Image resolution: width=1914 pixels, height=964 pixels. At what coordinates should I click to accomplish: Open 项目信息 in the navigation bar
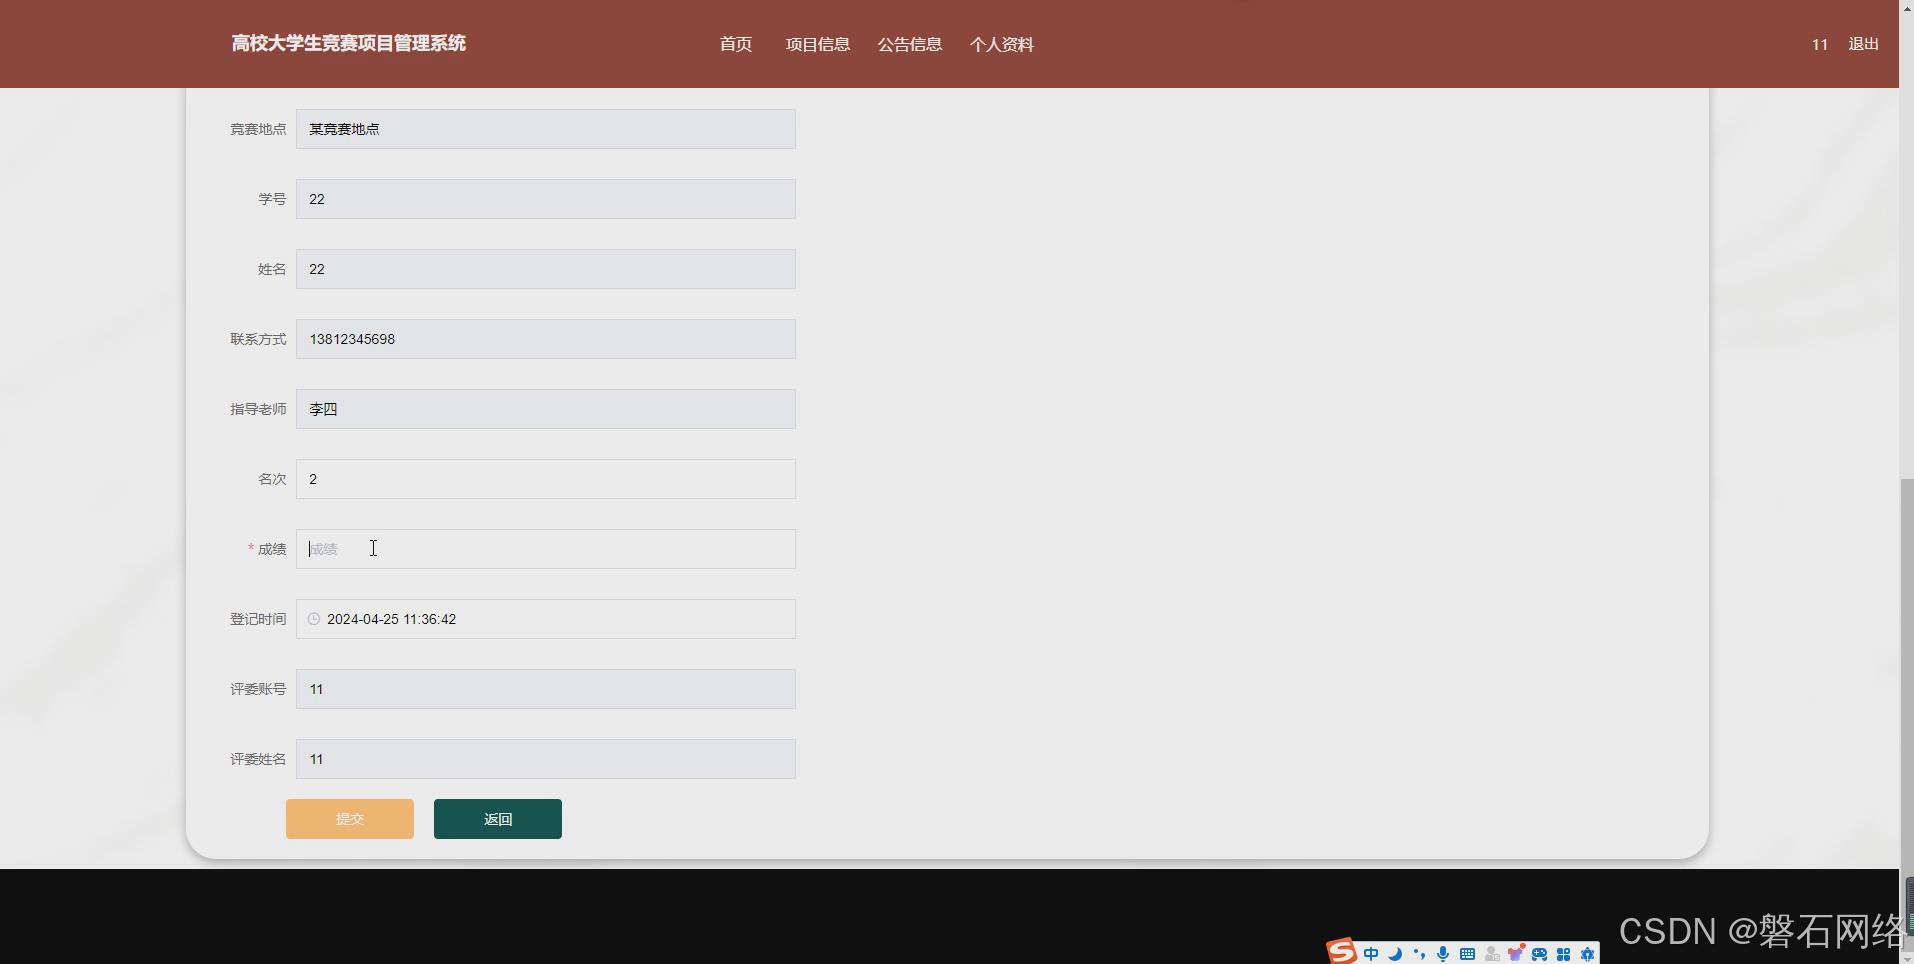818,44
